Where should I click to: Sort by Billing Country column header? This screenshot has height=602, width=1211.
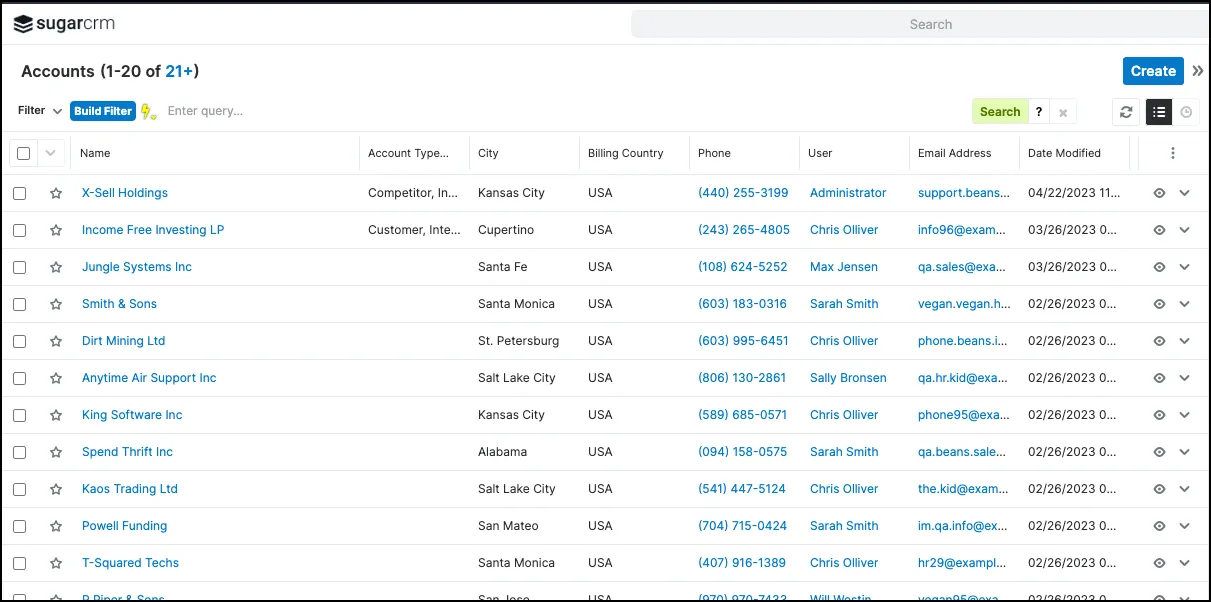tap(626, 153)
